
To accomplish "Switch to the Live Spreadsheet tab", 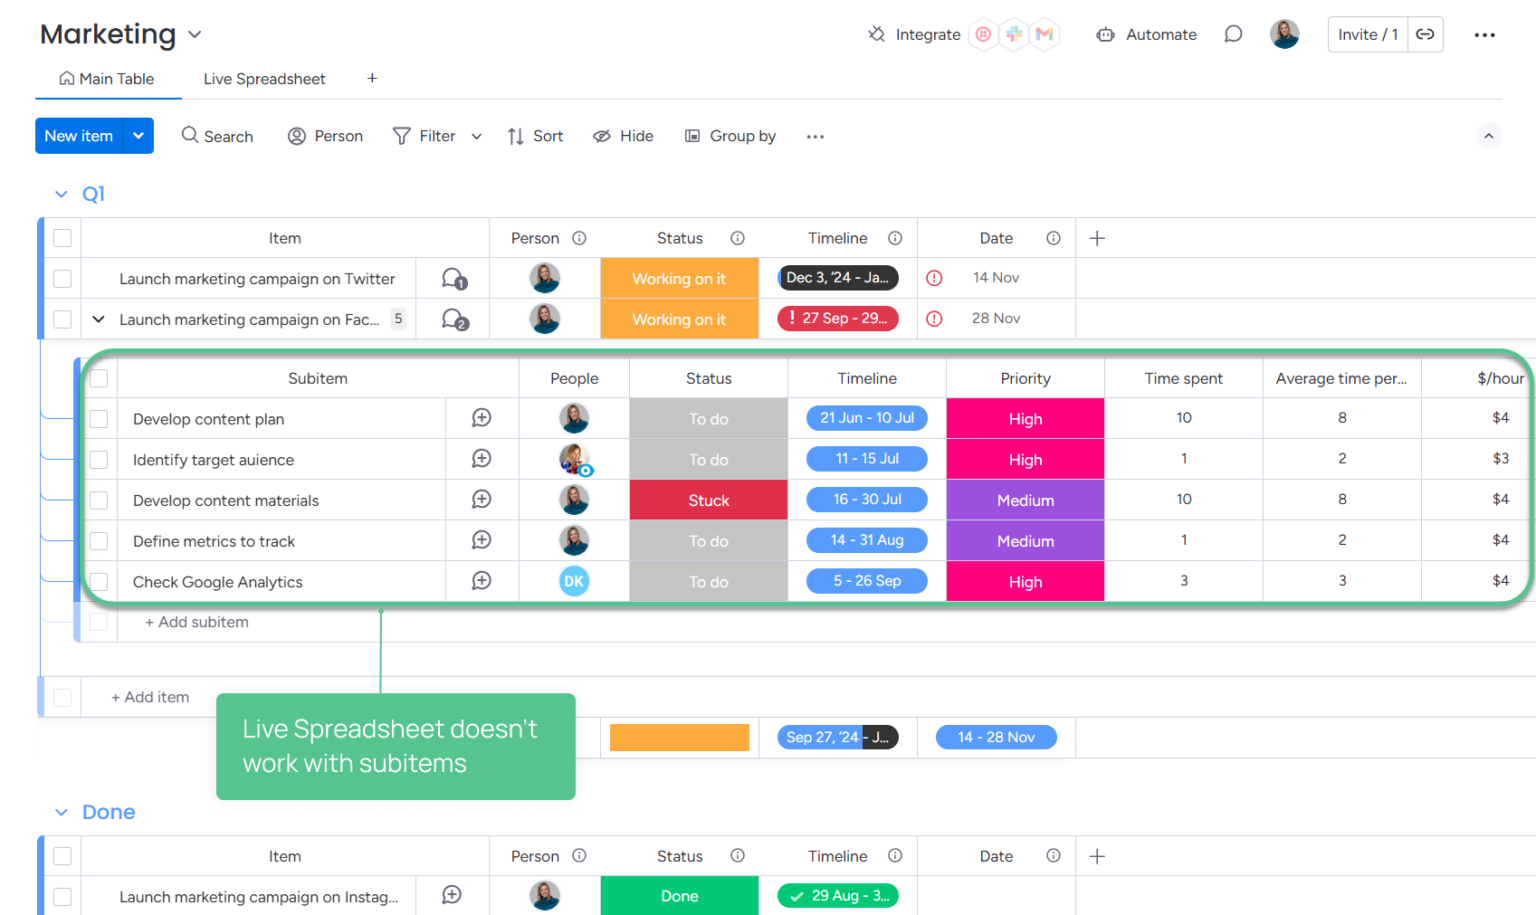I will [x=264, y=79].
